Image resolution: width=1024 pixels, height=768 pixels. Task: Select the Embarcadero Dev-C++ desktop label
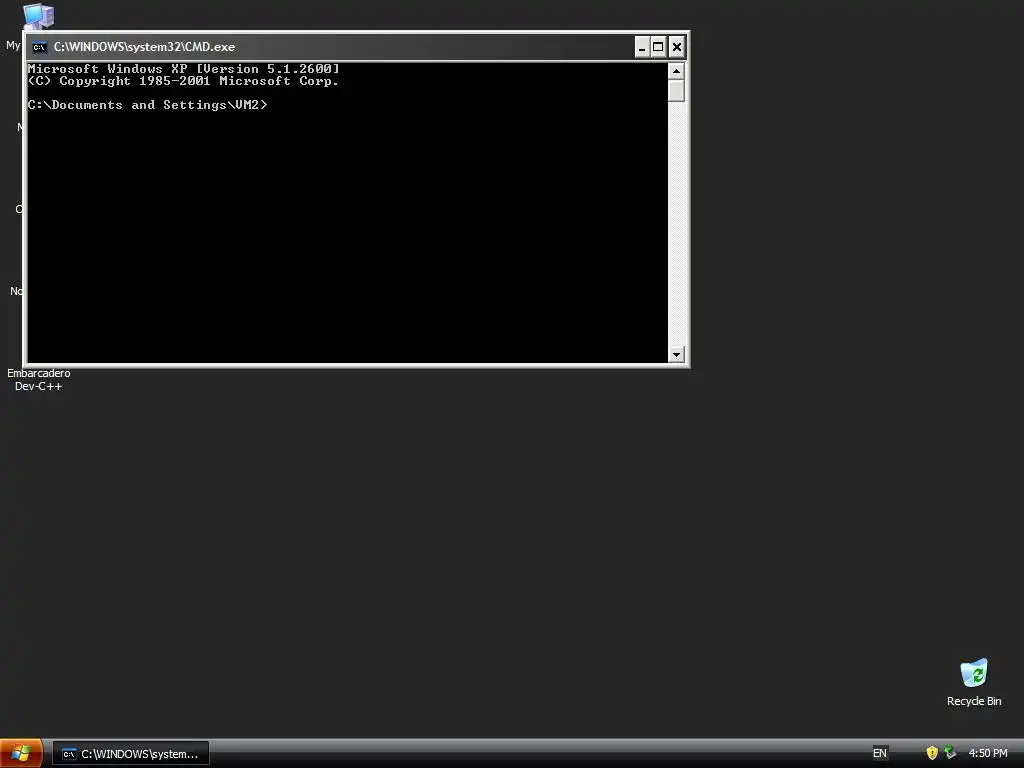click(x=39, y=379)
